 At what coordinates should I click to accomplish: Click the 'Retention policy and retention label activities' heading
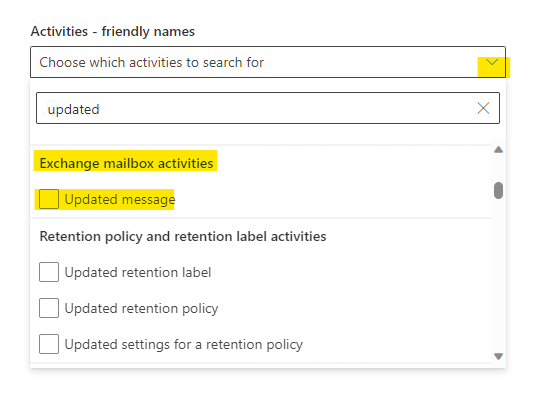click(x=183, y=236)
